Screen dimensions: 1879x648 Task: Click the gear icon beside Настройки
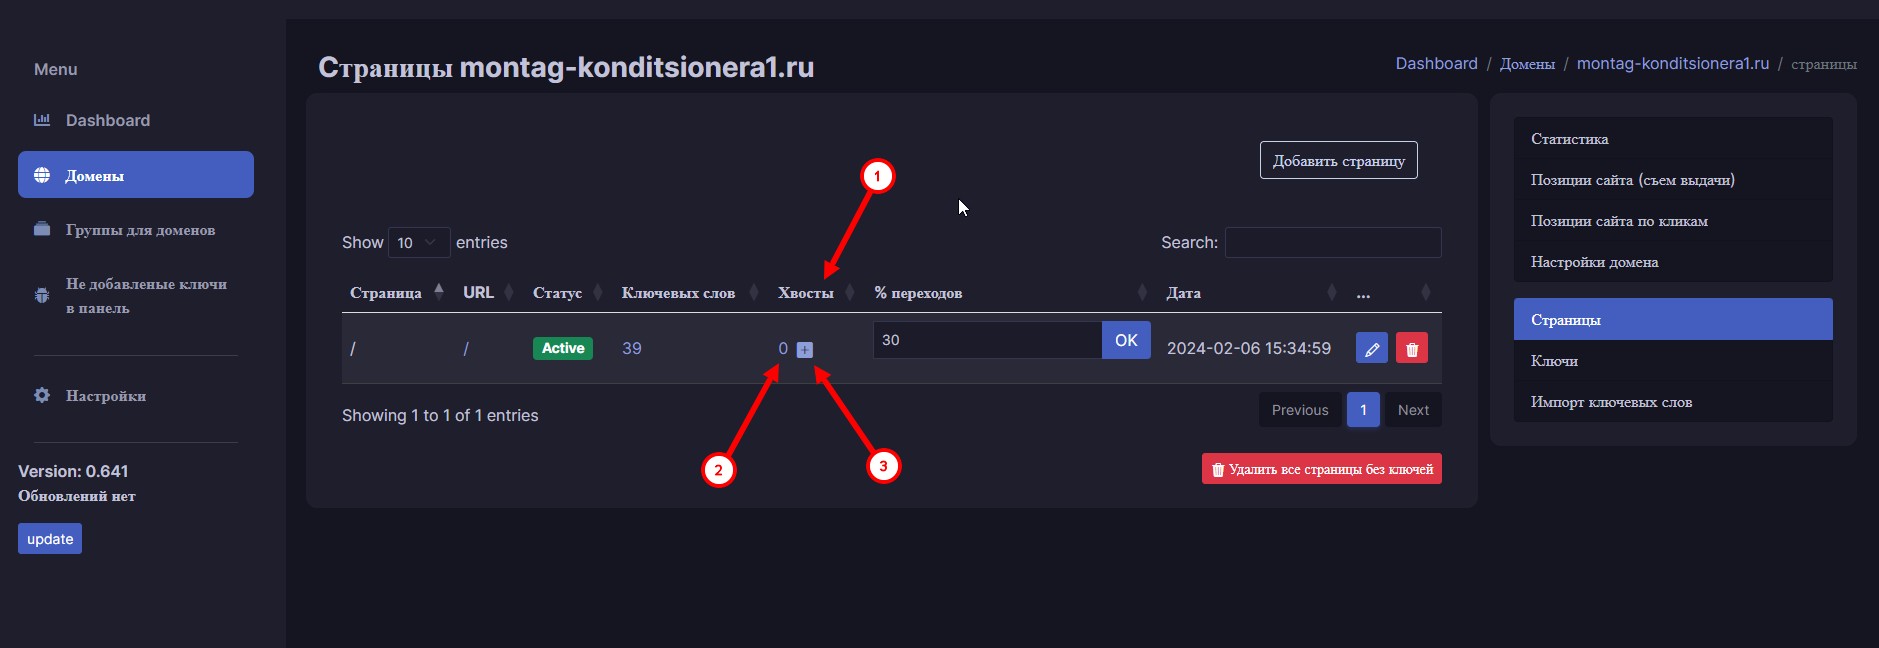pos(42,395)
